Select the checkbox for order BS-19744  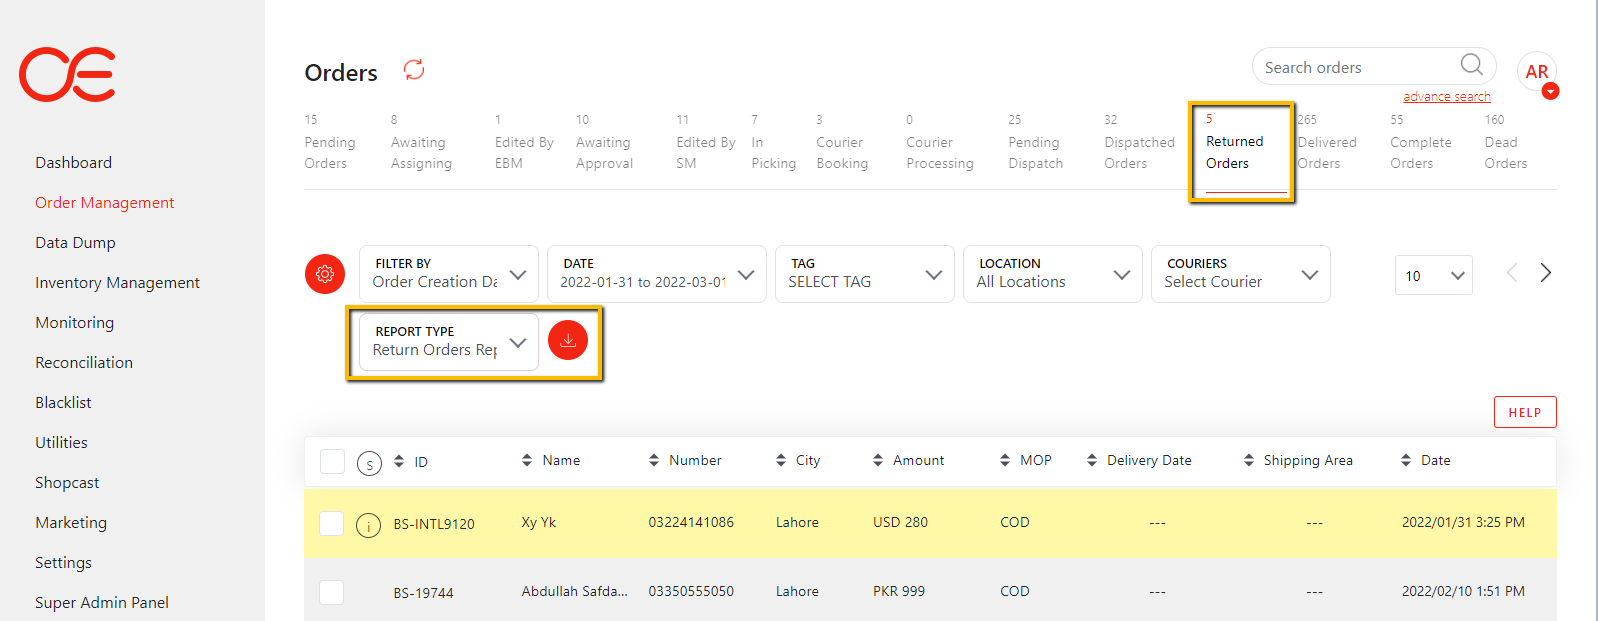pos(332,592)
